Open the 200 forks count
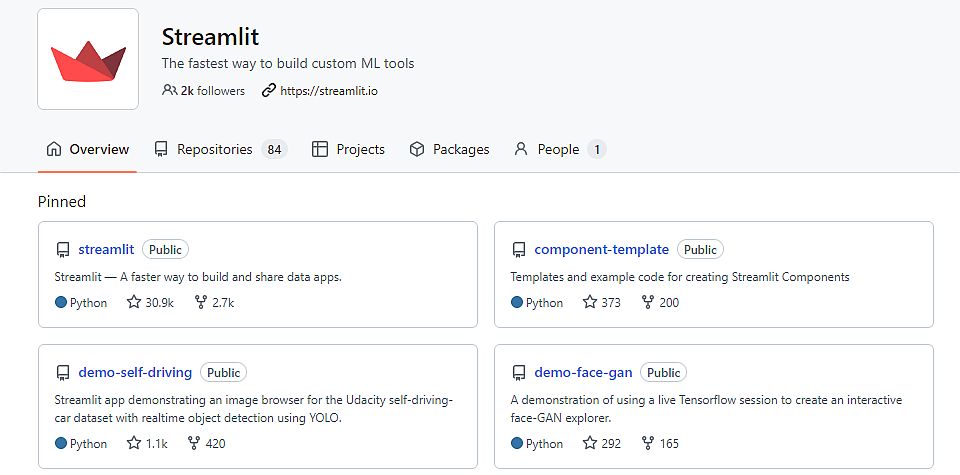The height and width of the screenshot is (475, 960). [669, 302]
